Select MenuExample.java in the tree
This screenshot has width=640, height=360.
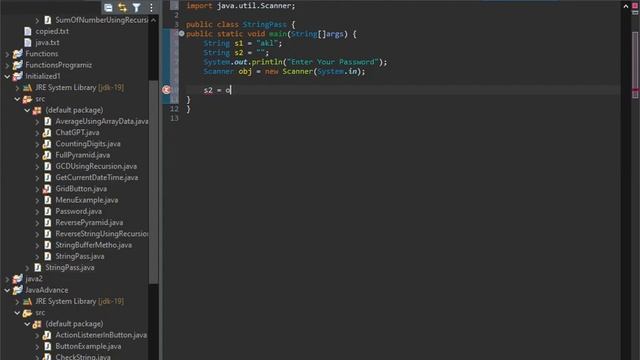(87, 200)
